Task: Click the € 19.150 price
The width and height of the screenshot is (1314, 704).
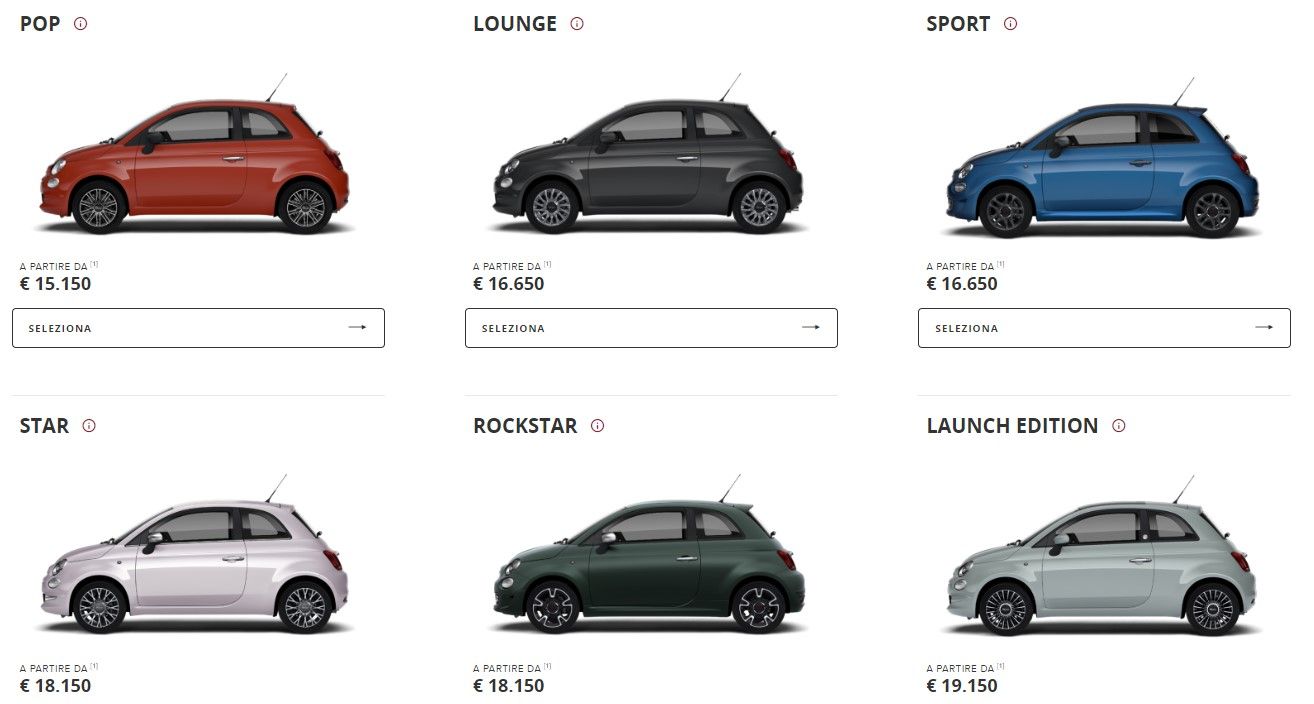Action: click(962, 686)
